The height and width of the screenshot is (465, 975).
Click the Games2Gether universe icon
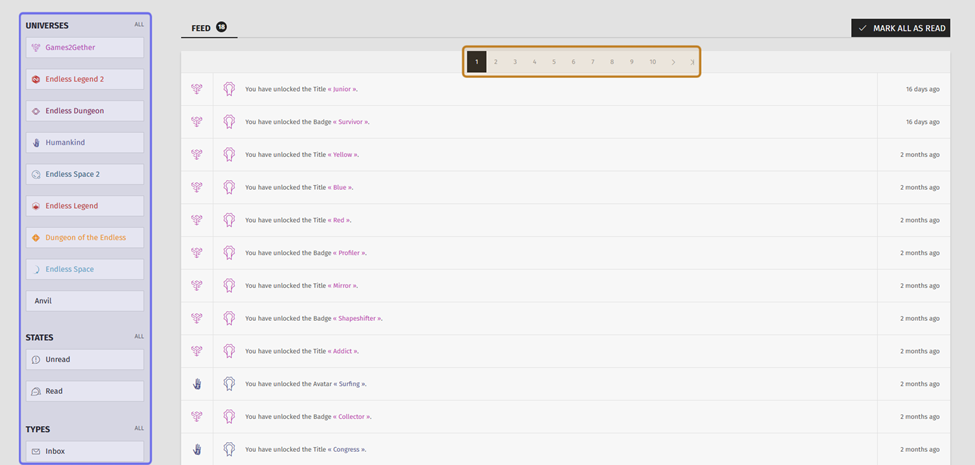click(x=36, y=48)
